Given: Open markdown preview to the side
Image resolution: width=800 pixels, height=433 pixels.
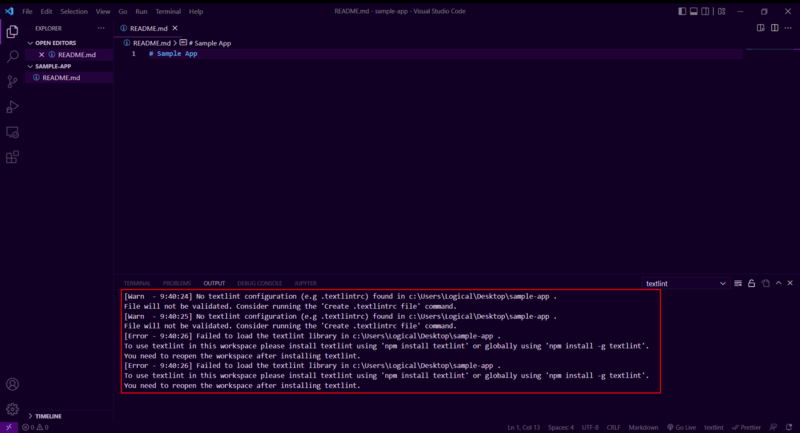Looking at the screenshot, I should [761, 28].
